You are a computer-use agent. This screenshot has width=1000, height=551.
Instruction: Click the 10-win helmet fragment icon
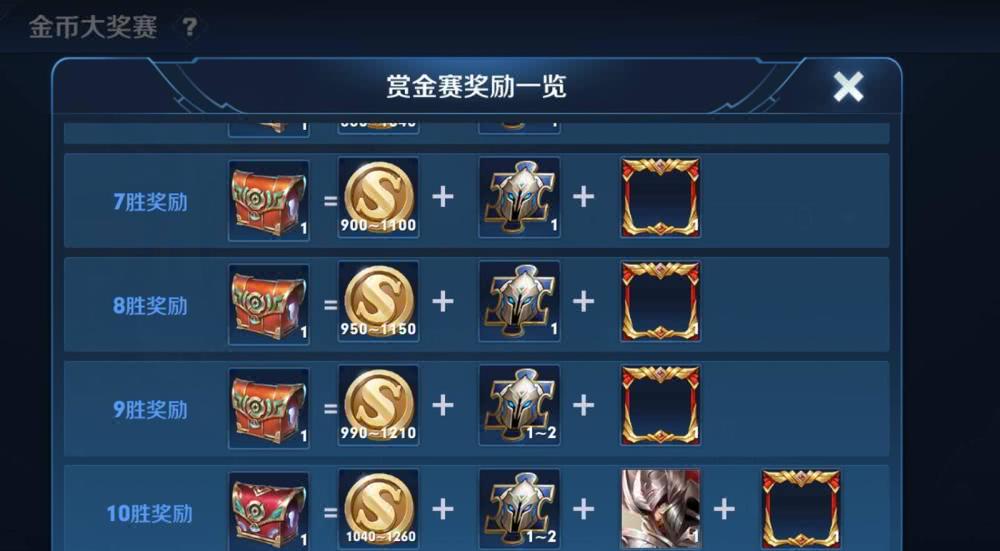(x=519, y=510)
